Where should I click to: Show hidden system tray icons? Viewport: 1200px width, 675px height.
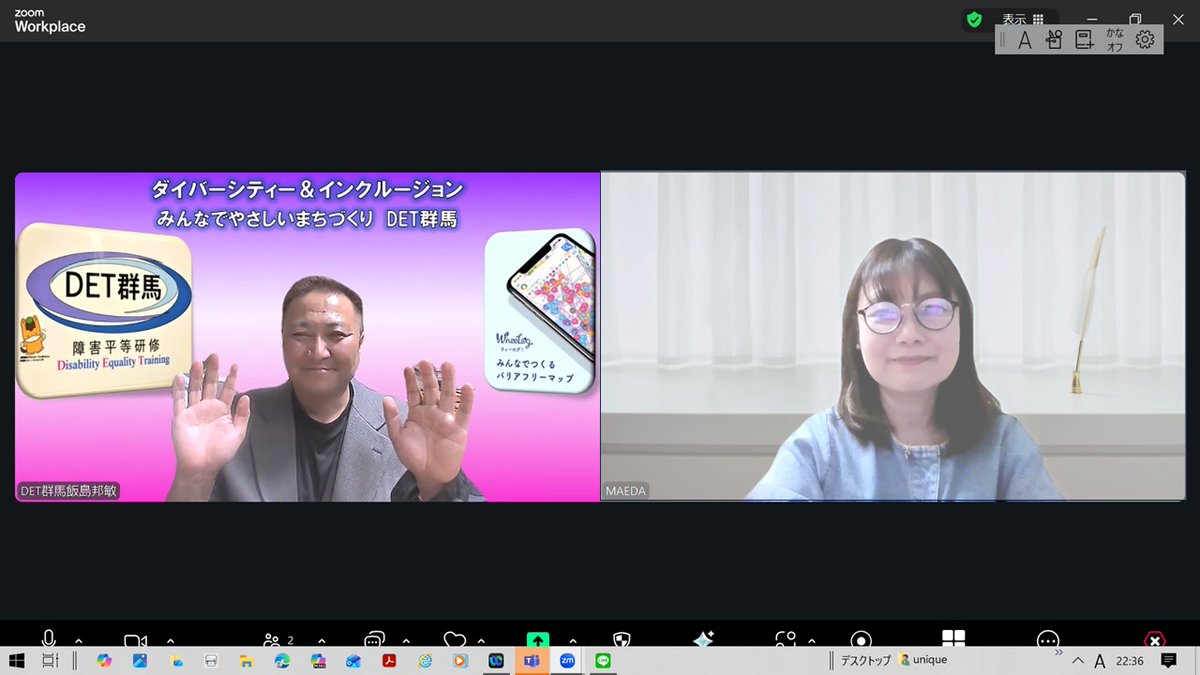coord(1078,661)
